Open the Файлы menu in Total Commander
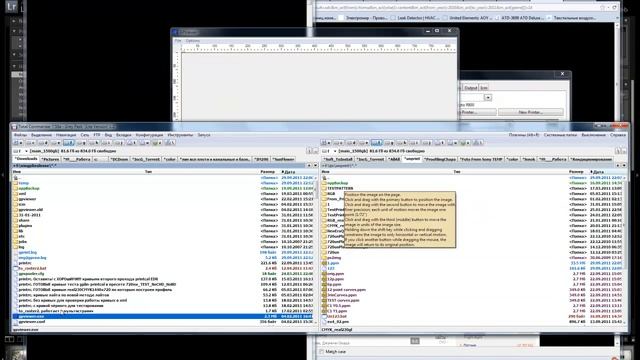The image size is (640, 360). click(x=20, y=135)
